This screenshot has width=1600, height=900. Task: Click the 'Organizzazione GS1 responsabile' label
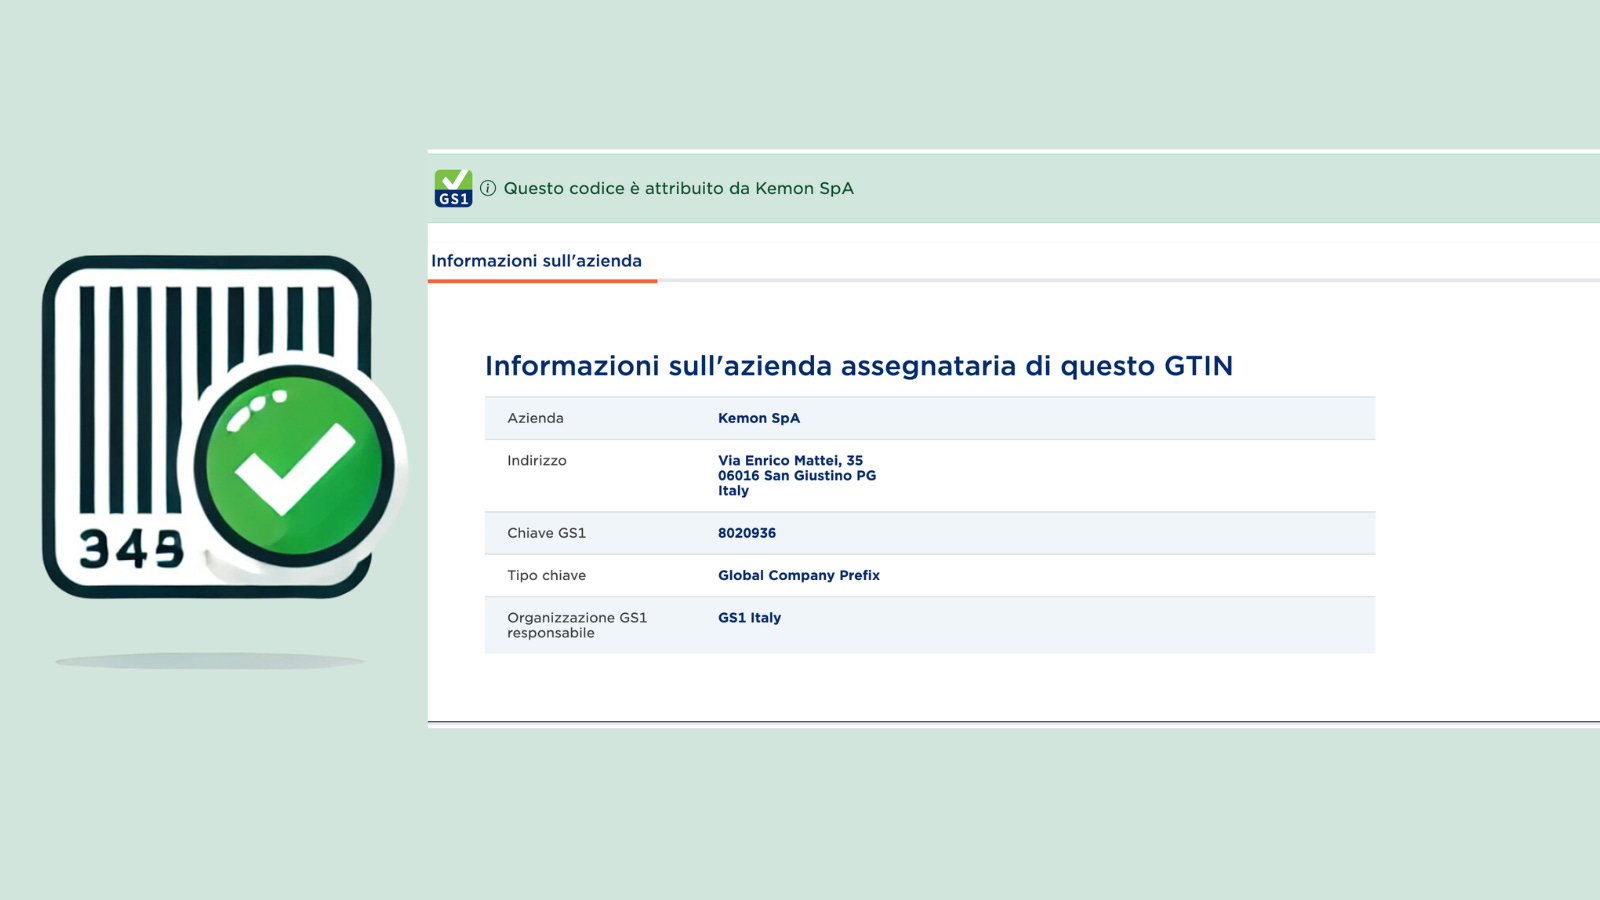pyautogui.click(x=577, y=625)
